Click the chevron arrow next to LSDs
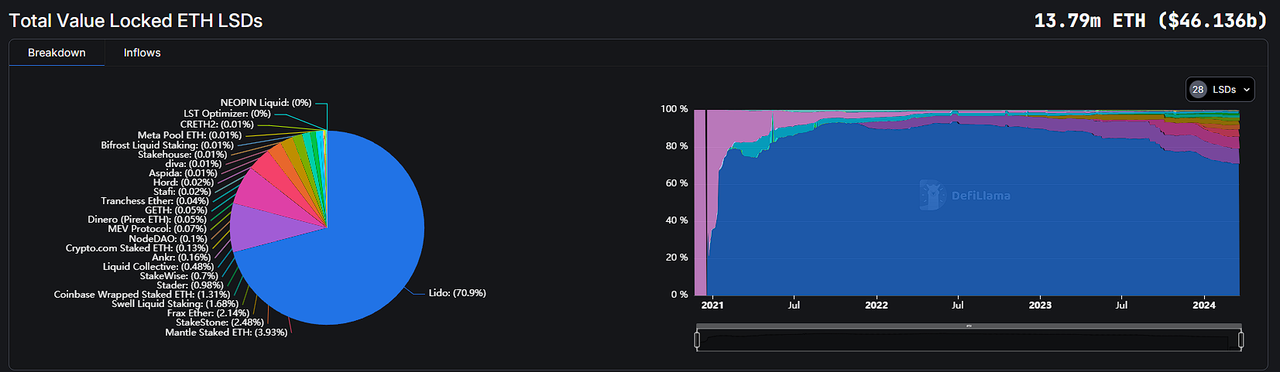 [1246, 90]
